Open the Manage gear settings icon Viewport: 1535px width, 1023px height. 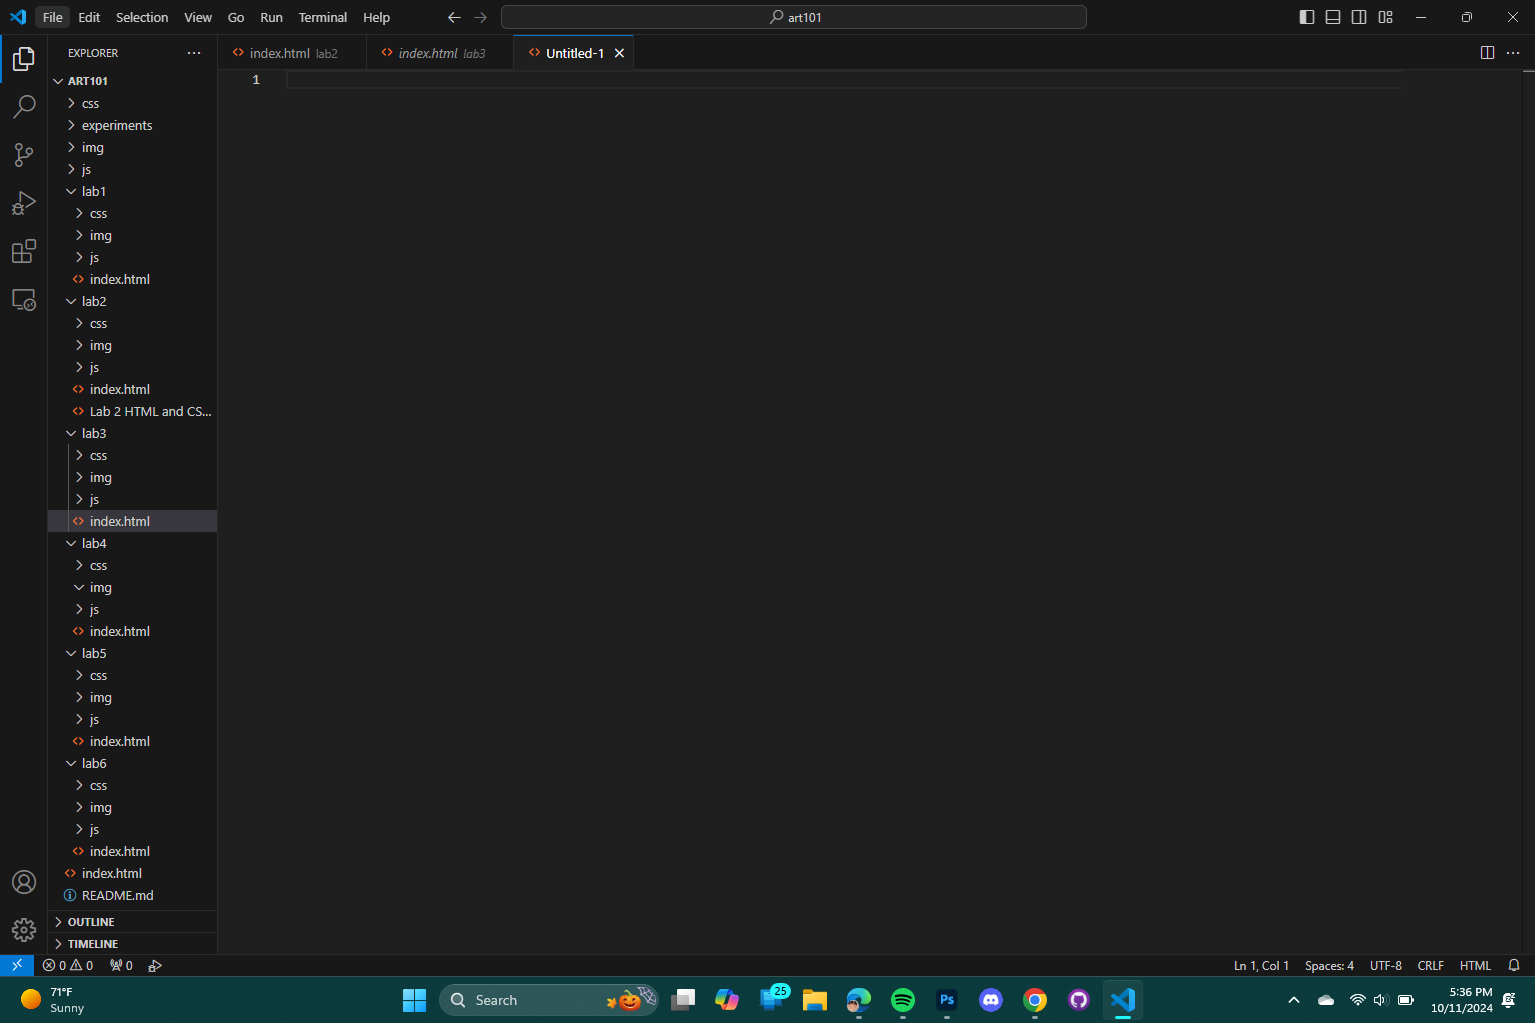click(24, 930)
